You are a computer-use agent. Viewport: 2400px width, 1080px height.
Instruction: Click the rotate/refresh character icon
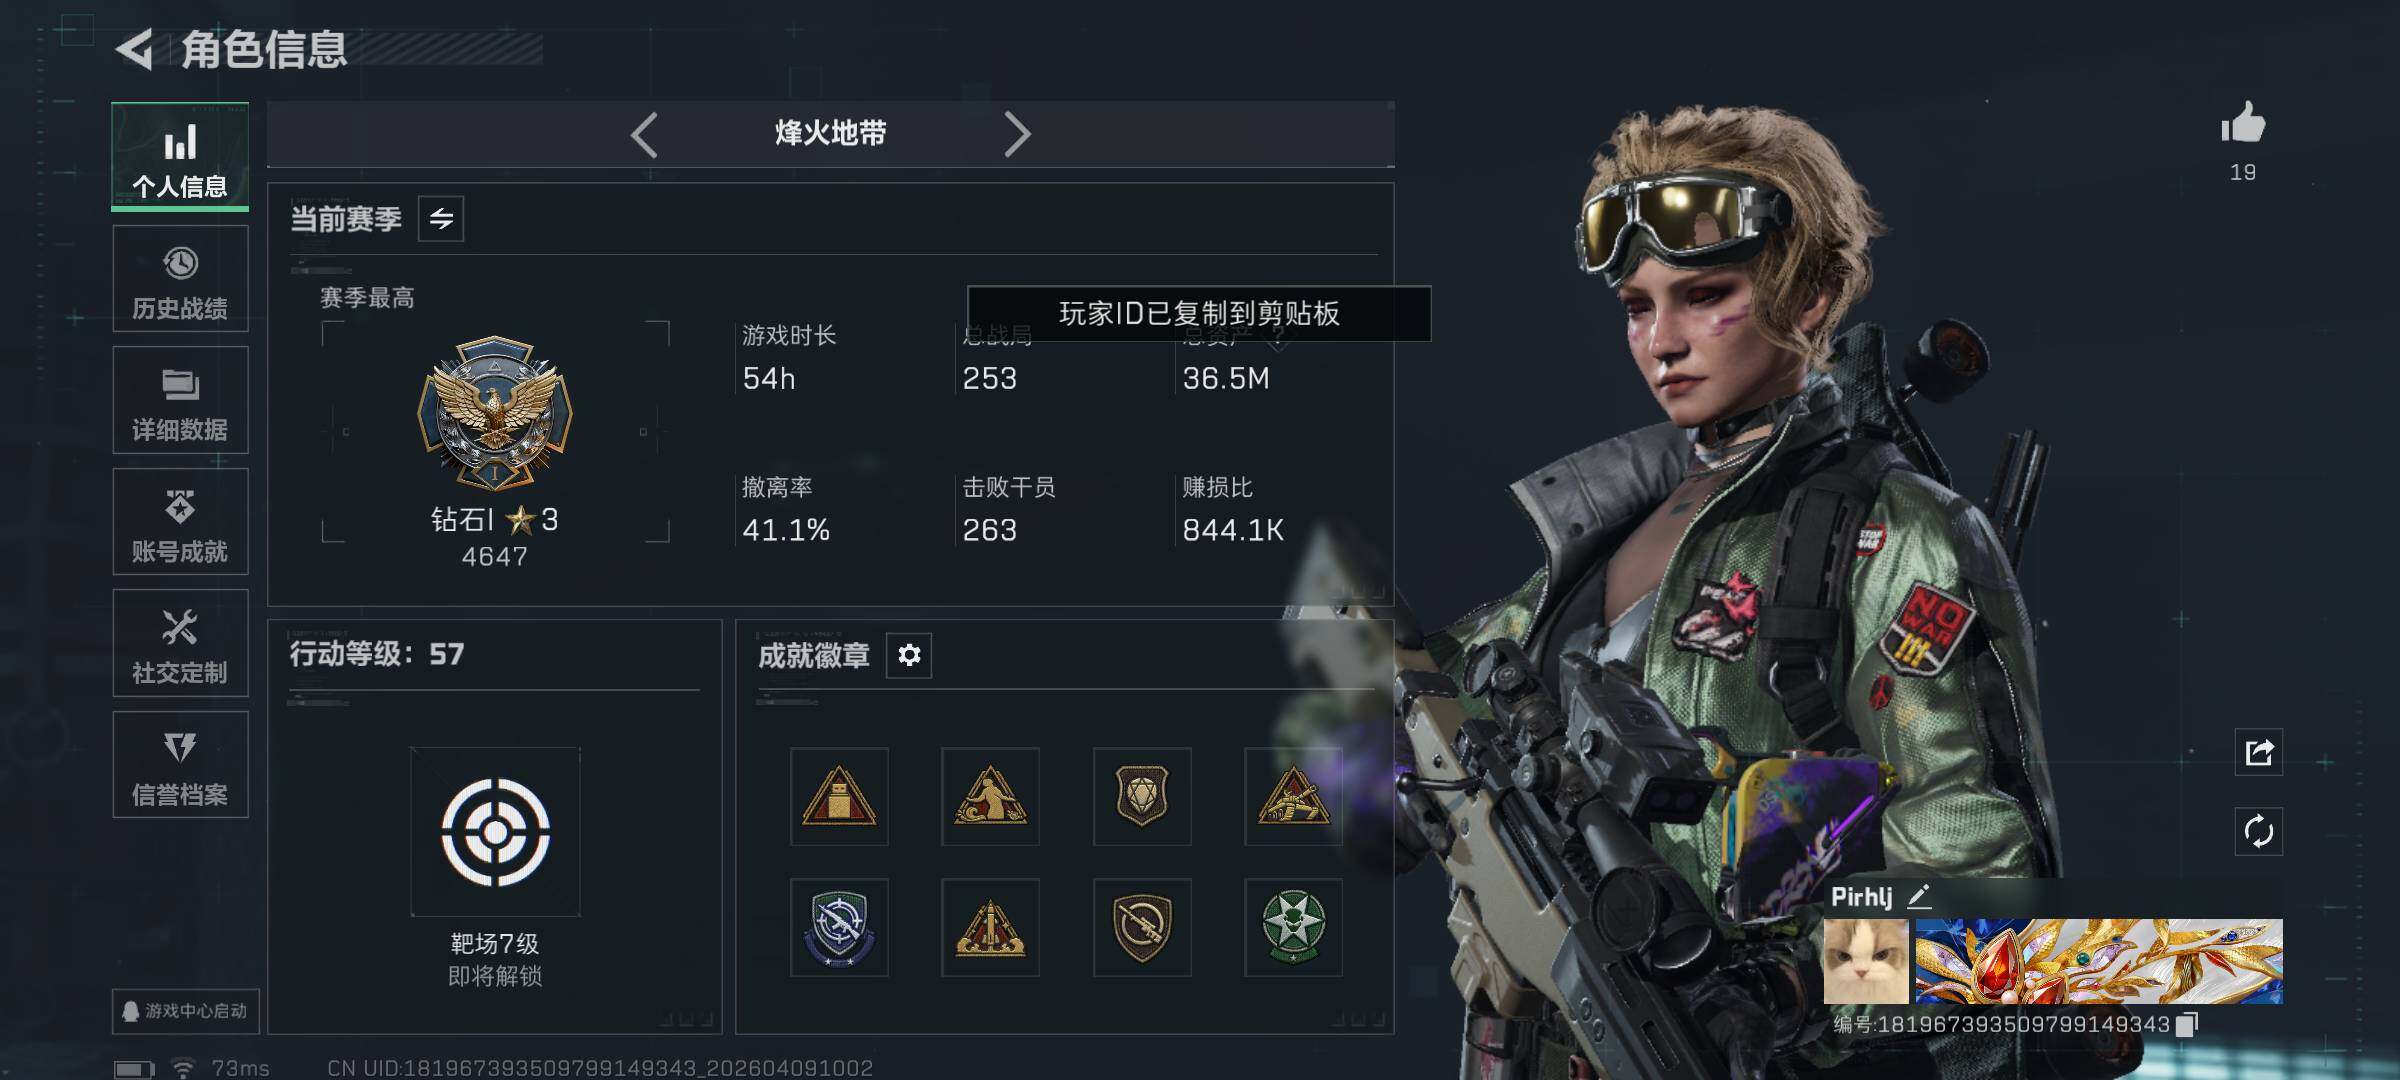(2259, 831)
